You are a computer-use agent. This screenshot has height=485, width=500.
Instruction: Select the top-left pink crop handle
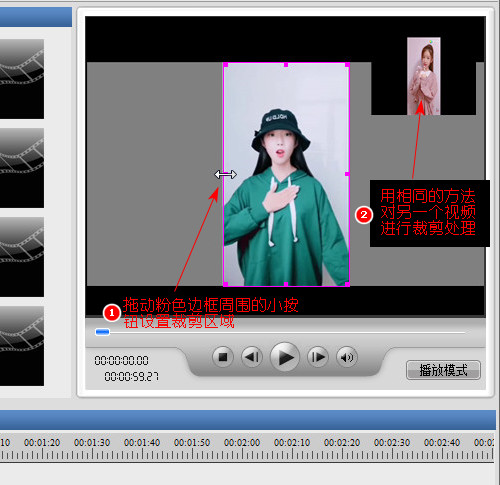[226, 65]
